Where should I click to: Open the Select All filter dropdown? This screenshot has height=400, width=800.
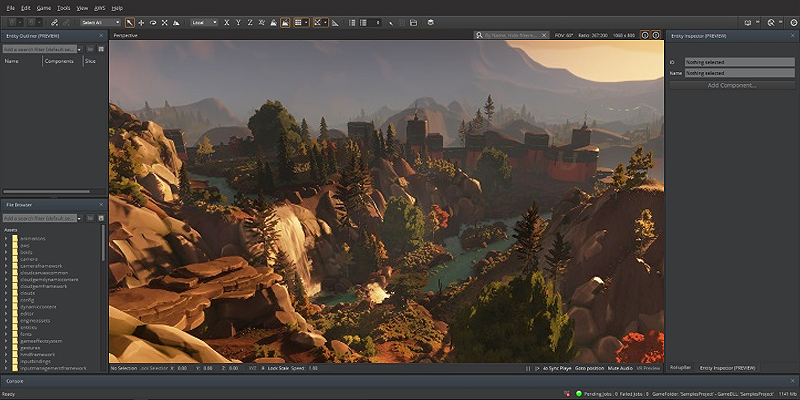point(101,22)
